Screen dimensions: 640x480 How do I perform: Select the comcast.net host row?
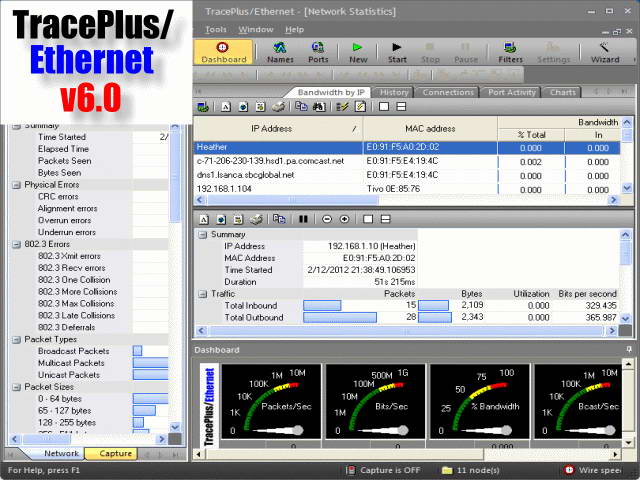(407, 161)
